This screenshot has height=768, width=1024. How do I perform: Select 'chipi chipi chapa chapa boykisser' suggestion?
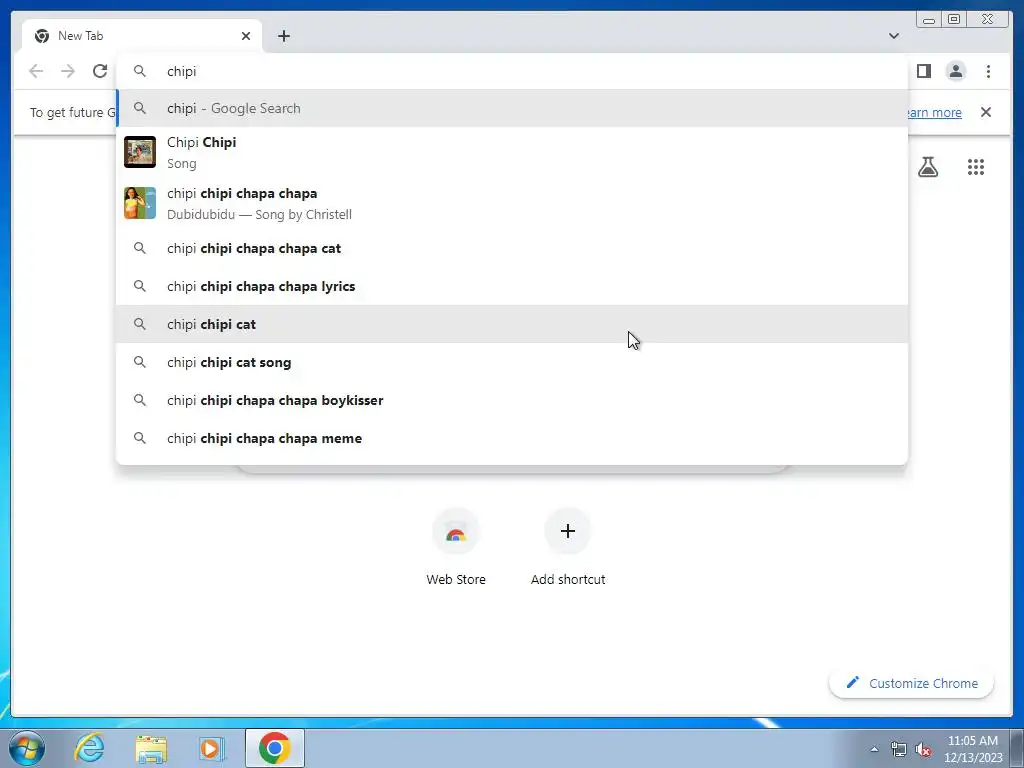[512, 400]
